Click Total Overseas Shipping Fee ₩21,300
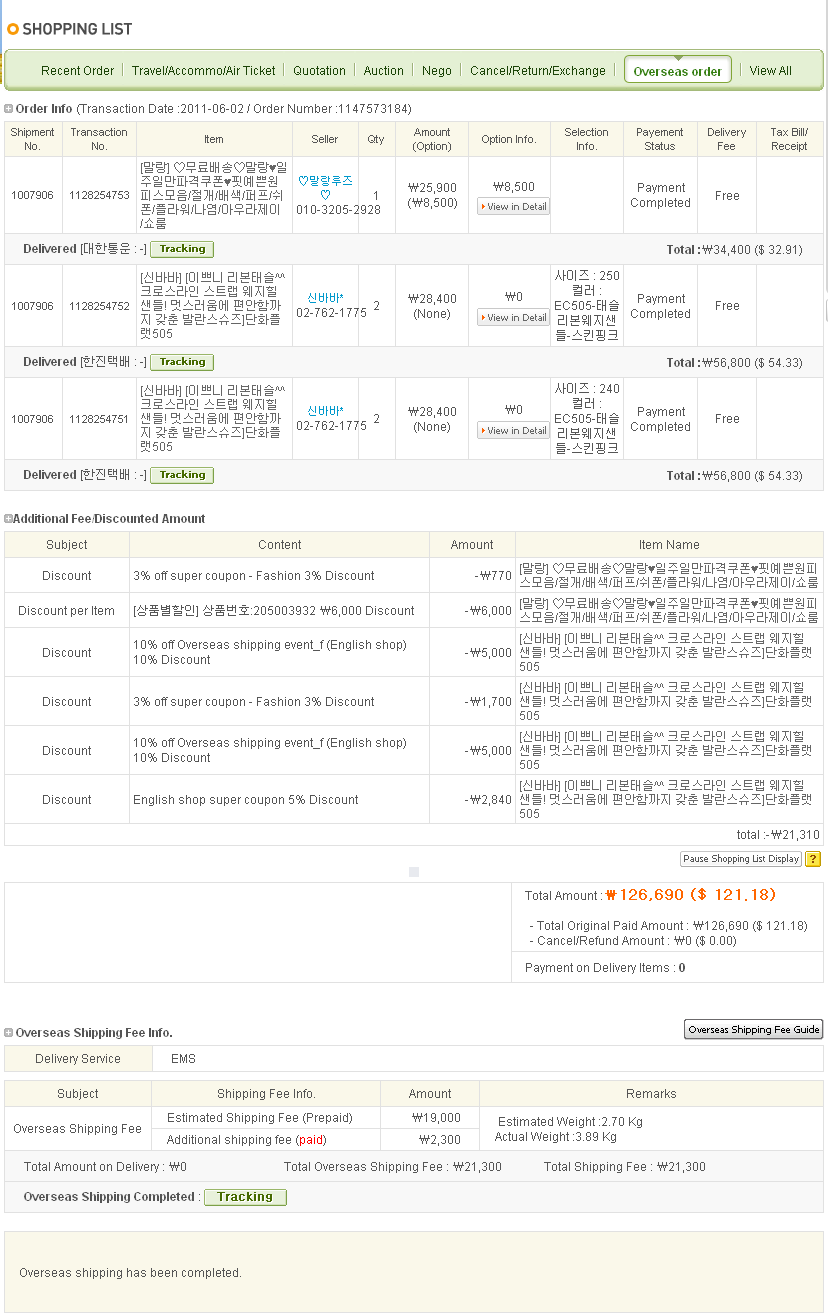The image size is (828, 1313). (x=393, y=1167)
